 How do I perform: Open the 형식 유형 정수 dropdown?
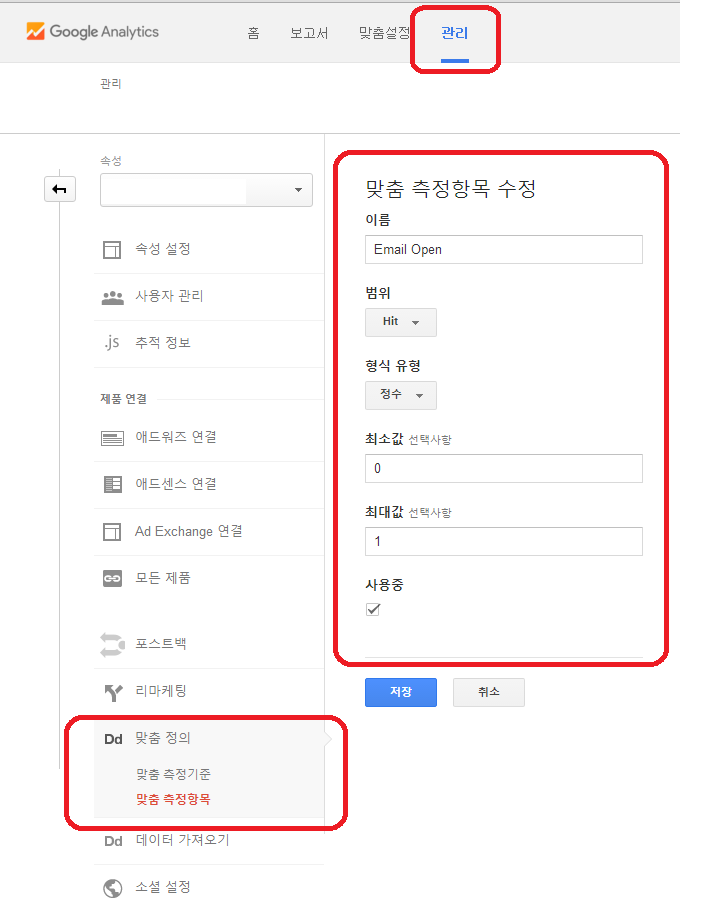pyautogui.click(x=401, y=395)
